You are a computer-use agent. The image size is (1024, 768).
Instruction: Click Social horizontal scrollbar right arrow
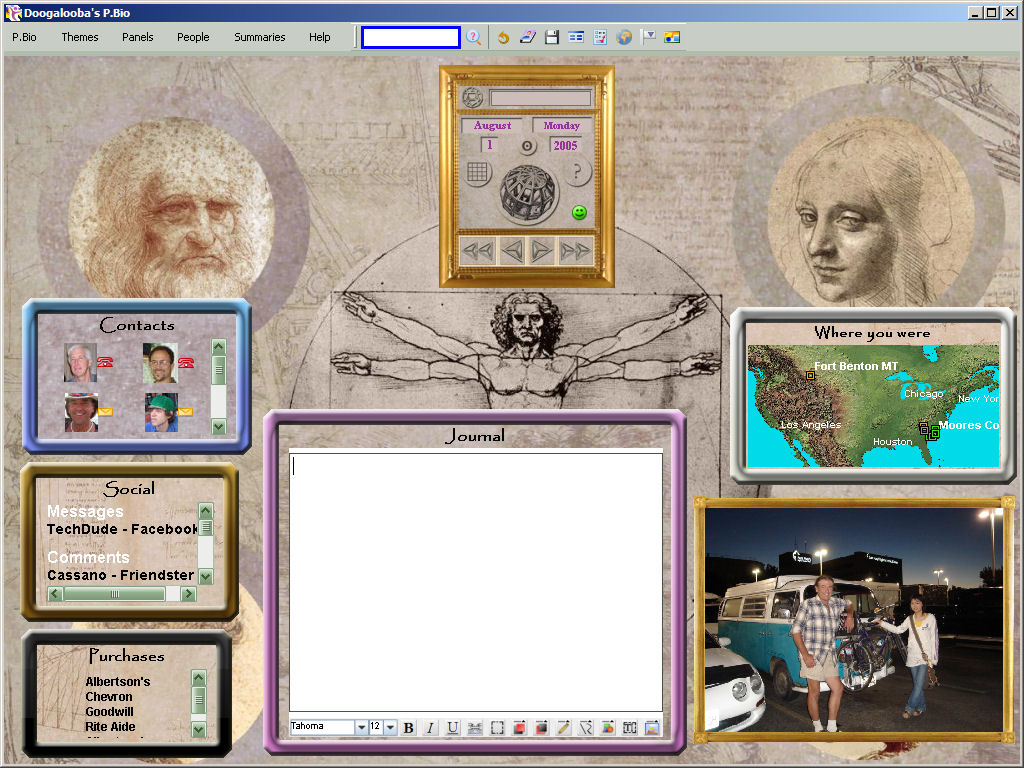(188, 594)
